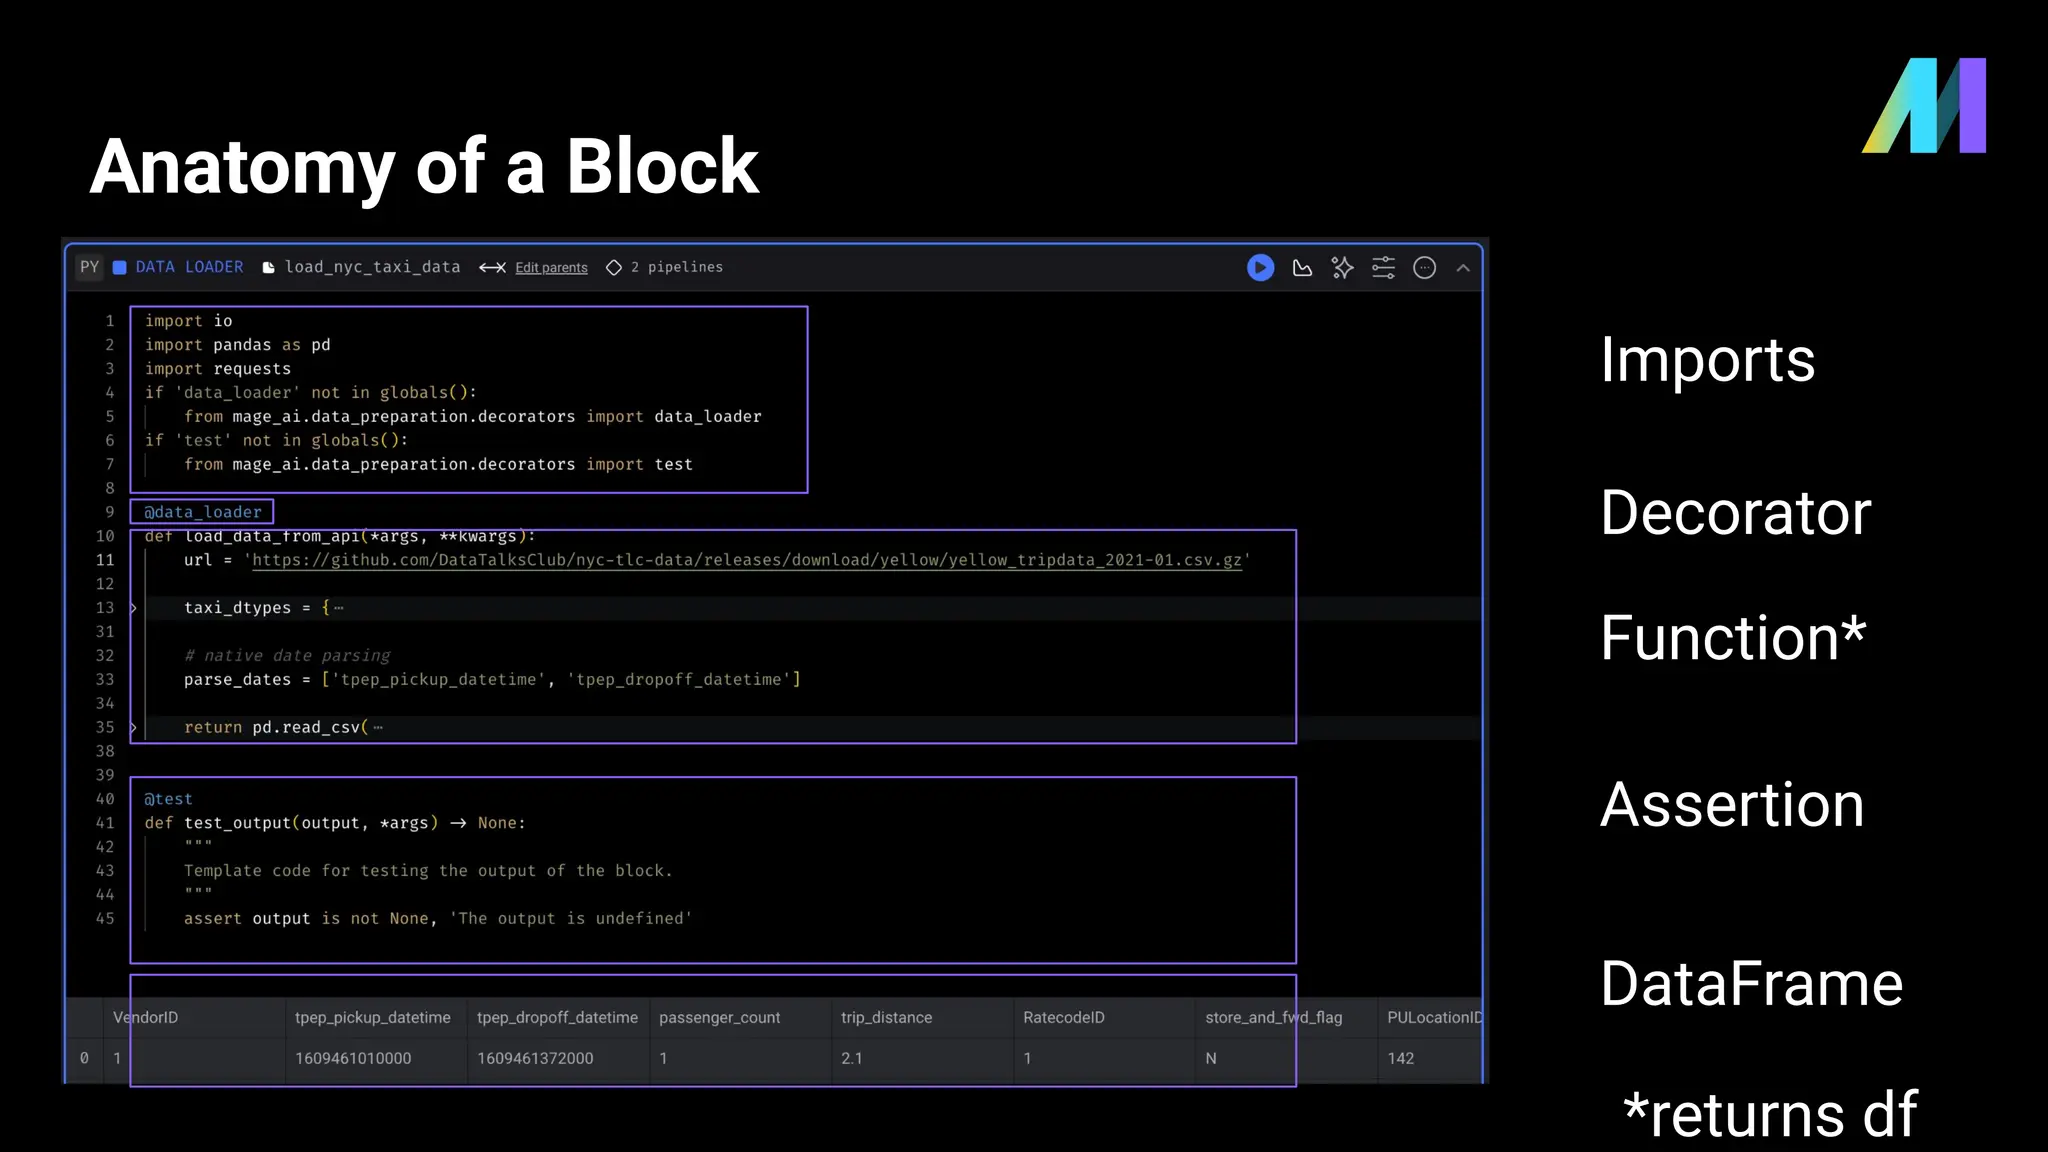Click the 1609461010000 pickup cell
Image resolution: width=2048 pixels, height=1152 pixels.
click(353, 1058)
